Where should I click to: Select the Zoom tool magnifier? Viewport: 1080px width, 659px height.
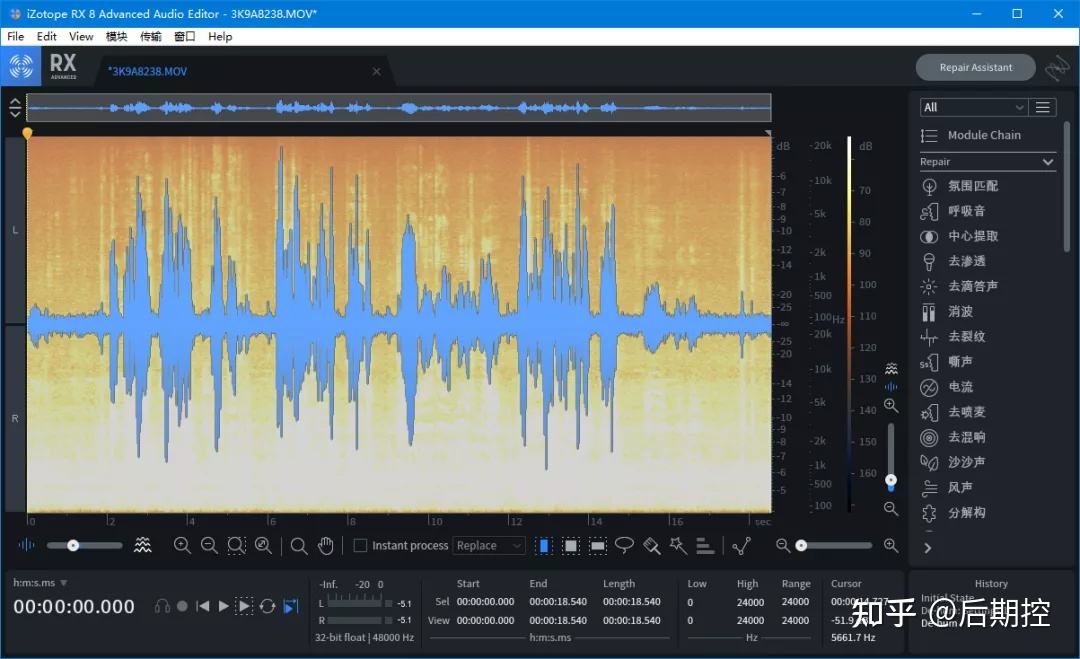click(x=298, y=546)
